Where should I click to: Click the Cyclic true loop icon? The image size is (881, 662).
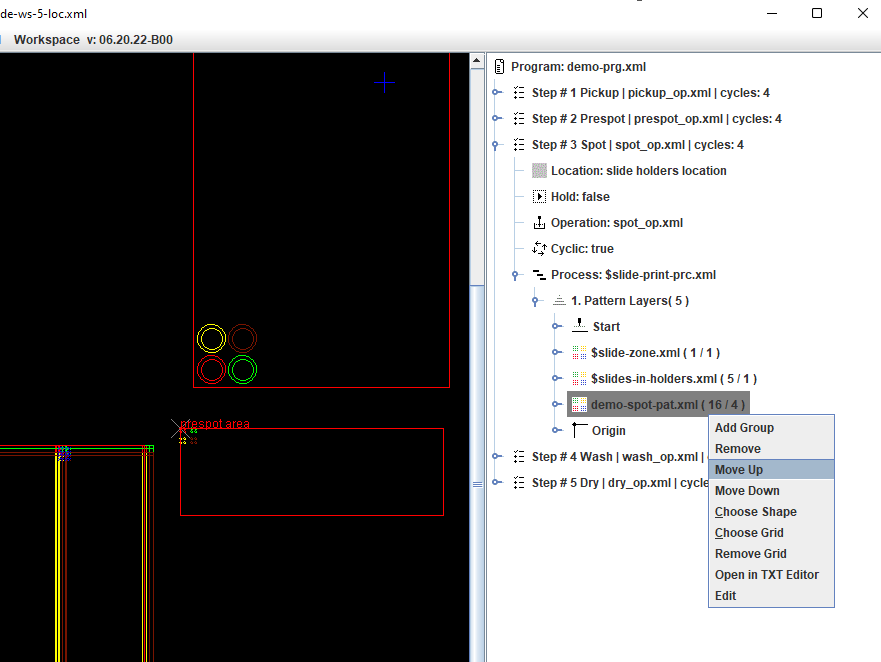(540, 249)
